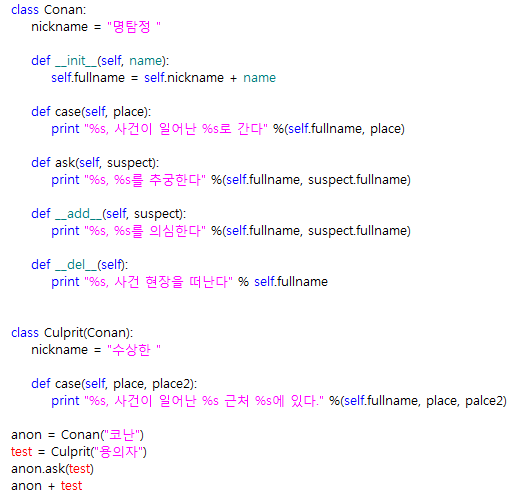Click the 'test = Culprit("용의자")' line

(x=79, y=452)
